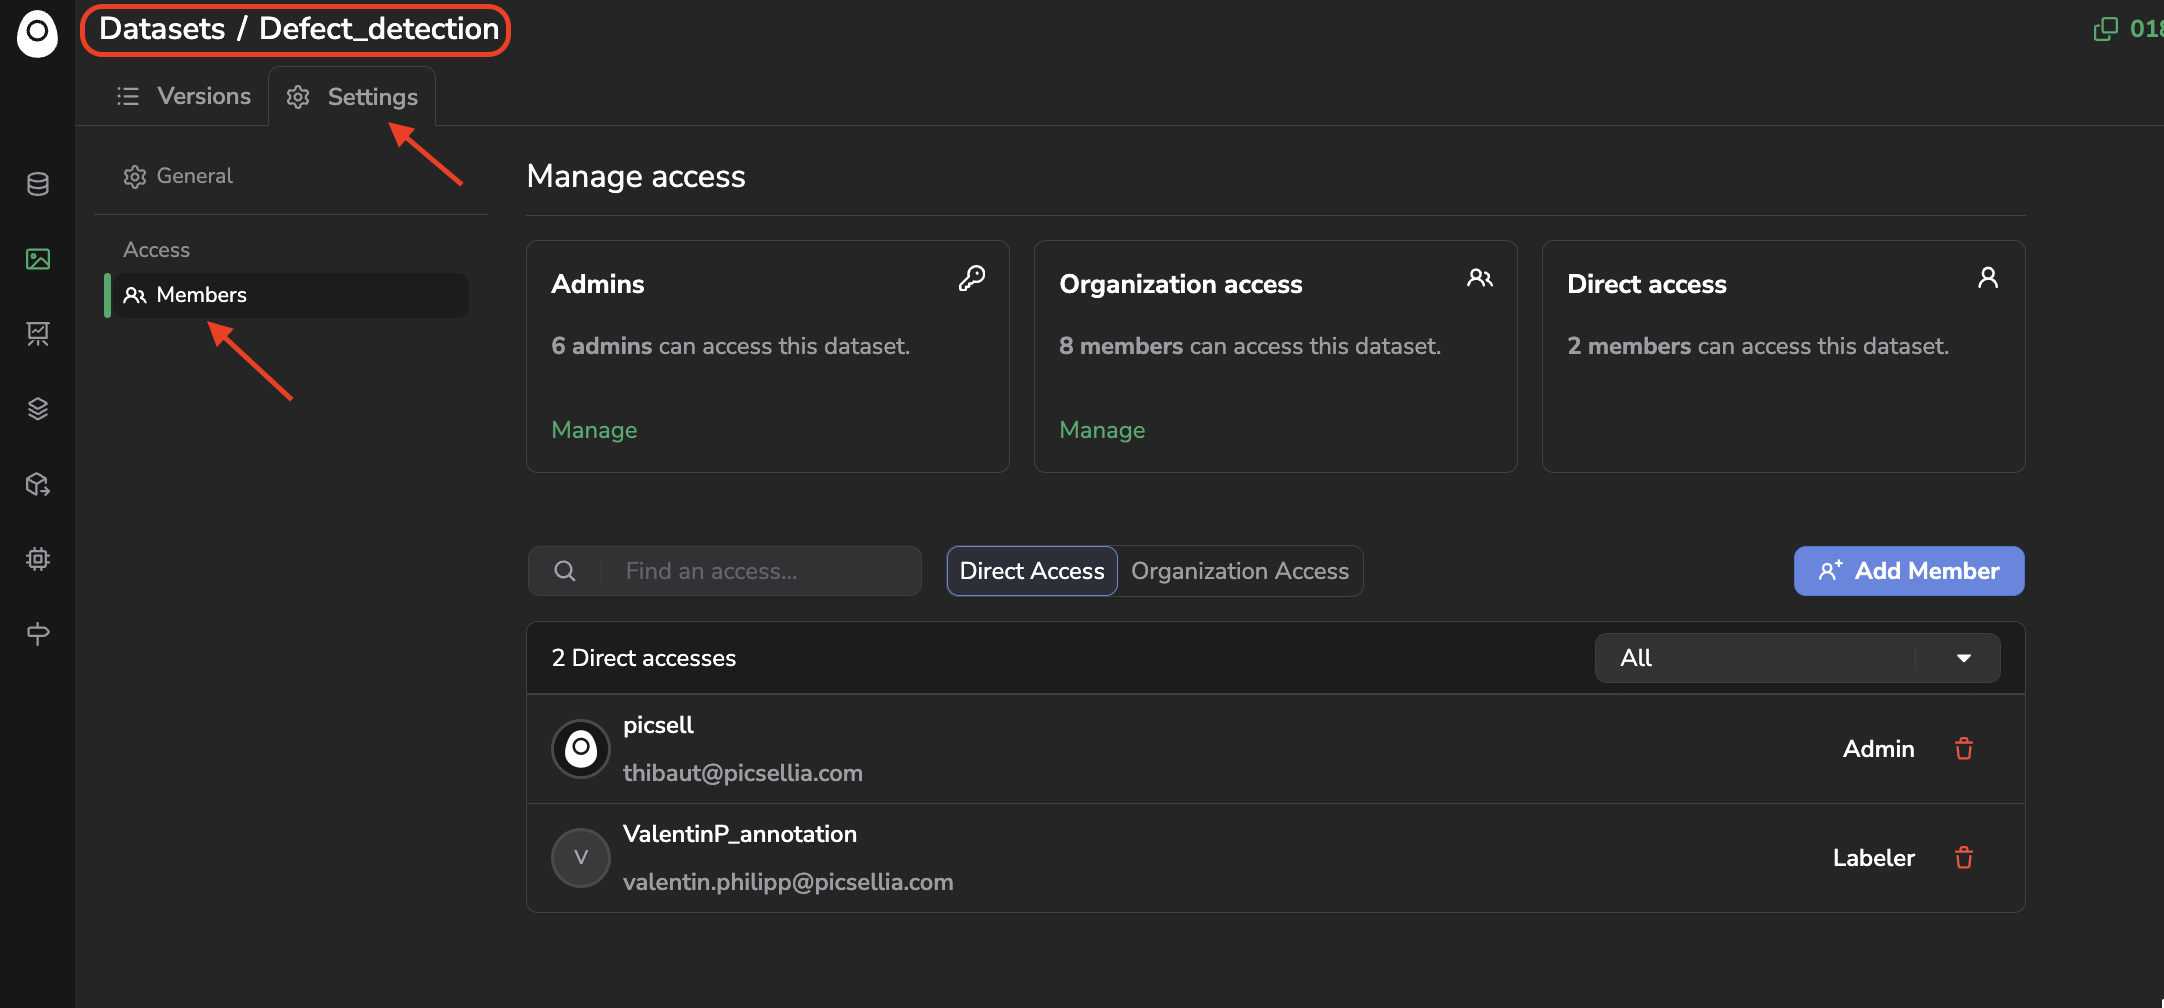Open General settings in side menu
2164x1008 pixels.
click(x=194, y=176)
